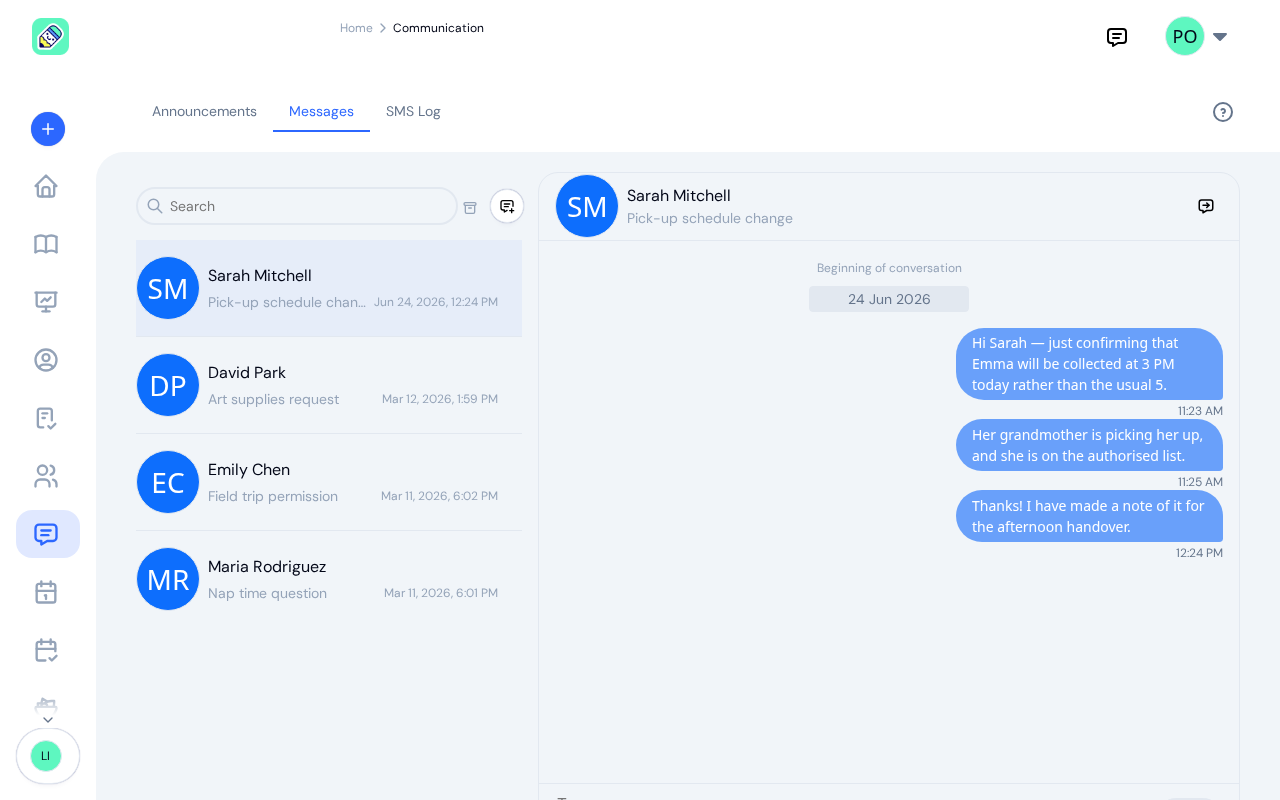Open the David Park conversation

point(329,385)
